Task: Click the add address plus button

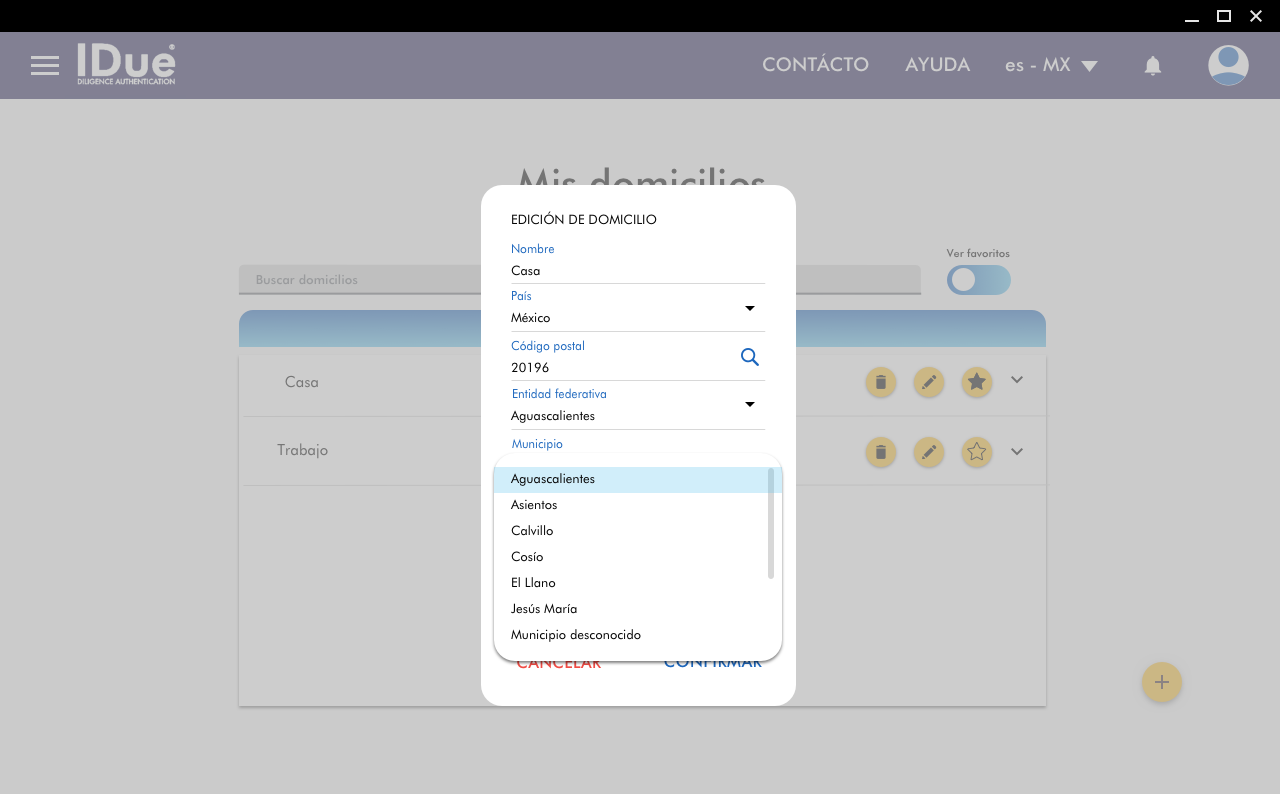Action: pyautogui.click(x=1161, y=682)
